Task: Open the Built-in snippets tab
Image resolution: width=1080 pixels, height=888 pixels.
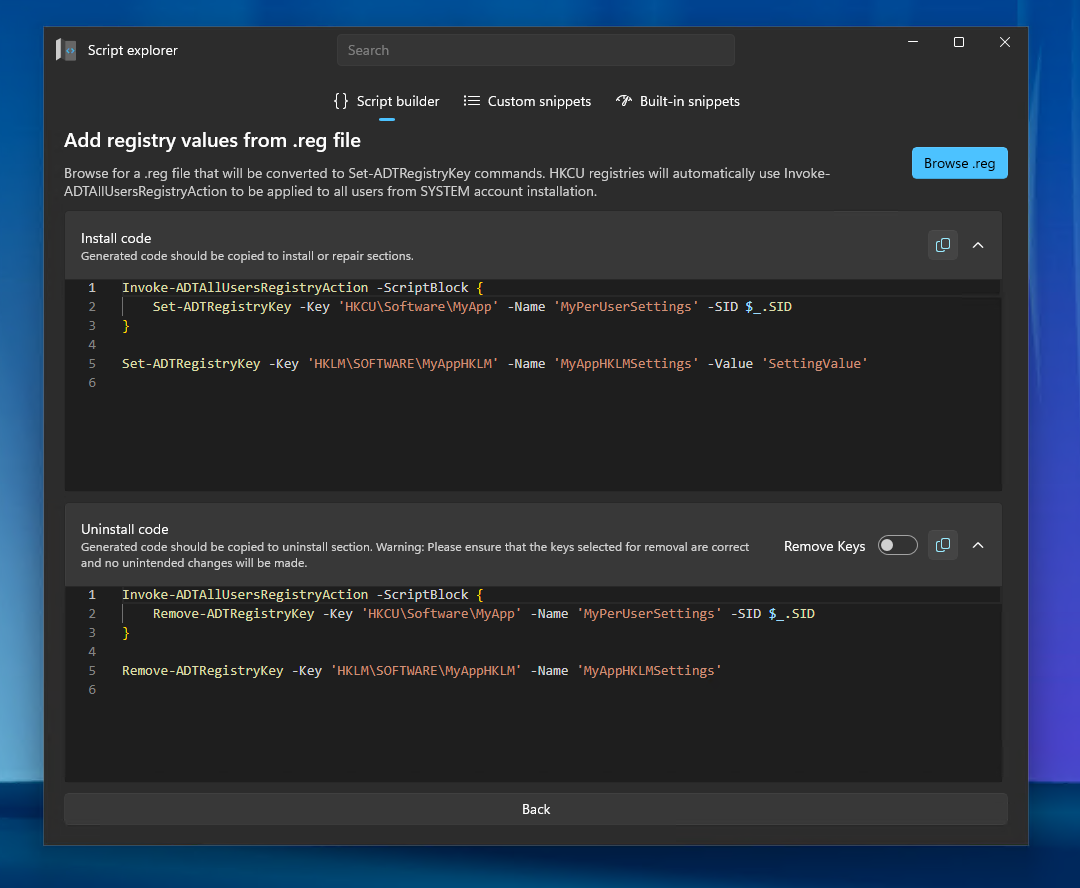Action: pyautogui.click(x=678, y=101)
